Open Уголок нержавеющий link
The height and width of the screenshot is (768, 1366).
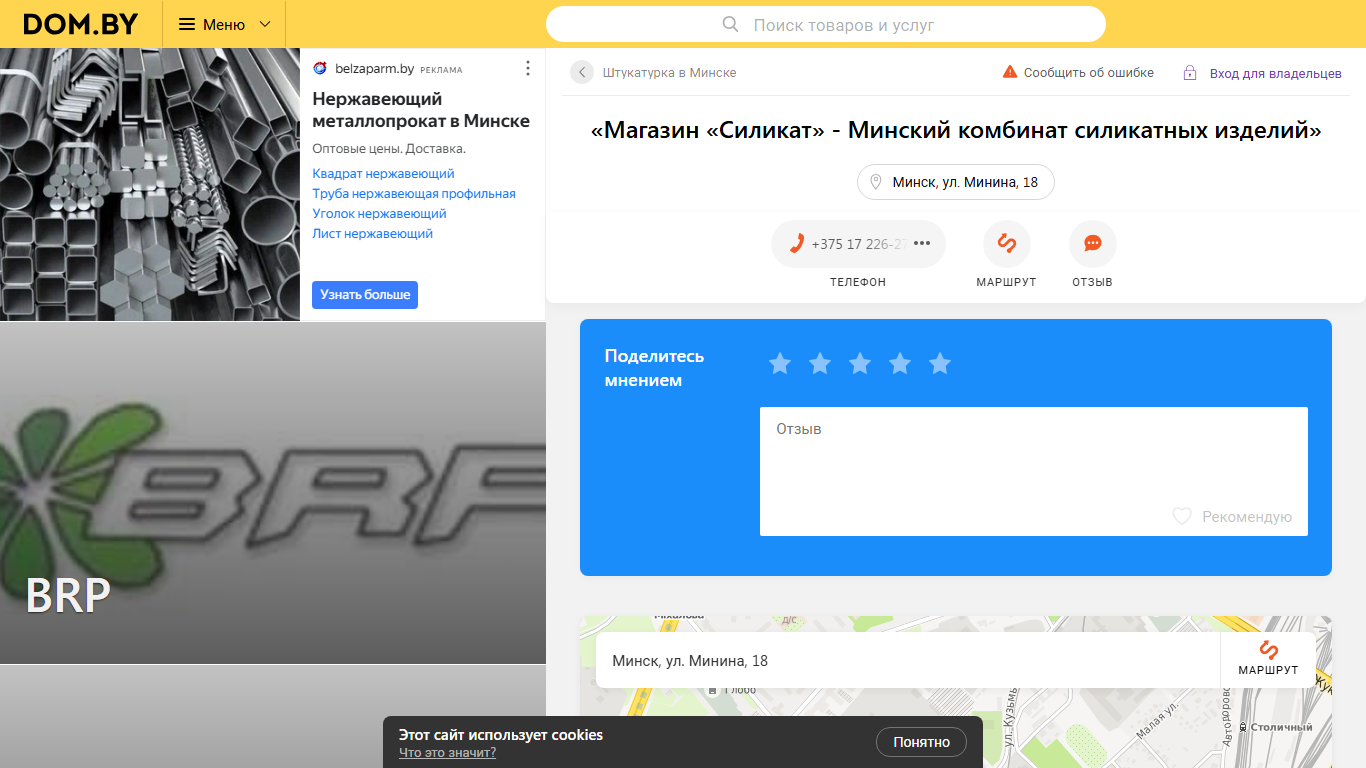tap(379, 214)
